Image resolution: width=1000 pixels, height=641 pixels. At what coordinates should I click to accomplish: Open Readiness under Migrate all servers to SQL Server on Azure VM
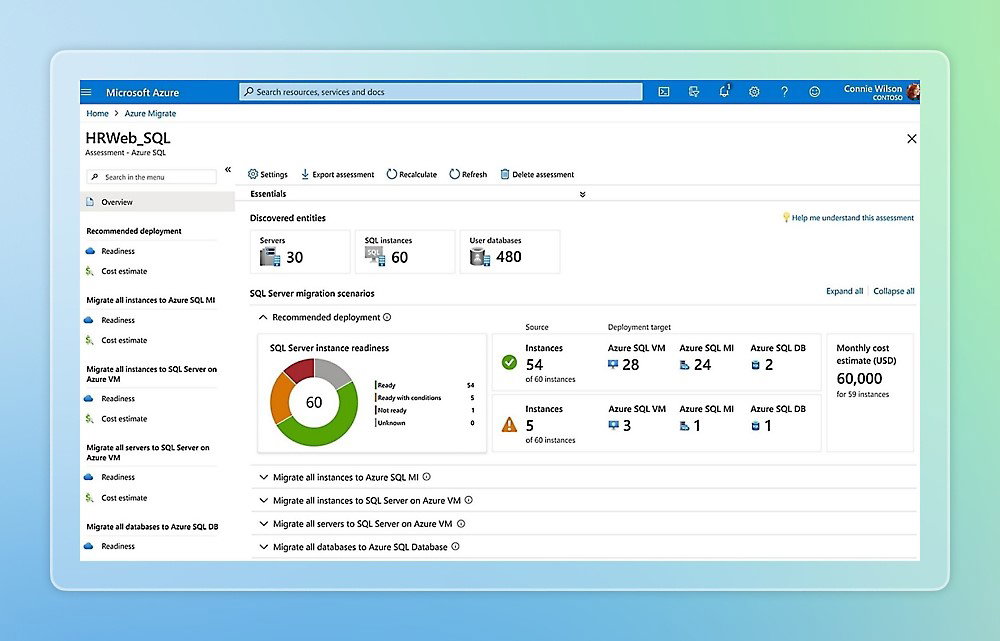(x=118, y=477)
